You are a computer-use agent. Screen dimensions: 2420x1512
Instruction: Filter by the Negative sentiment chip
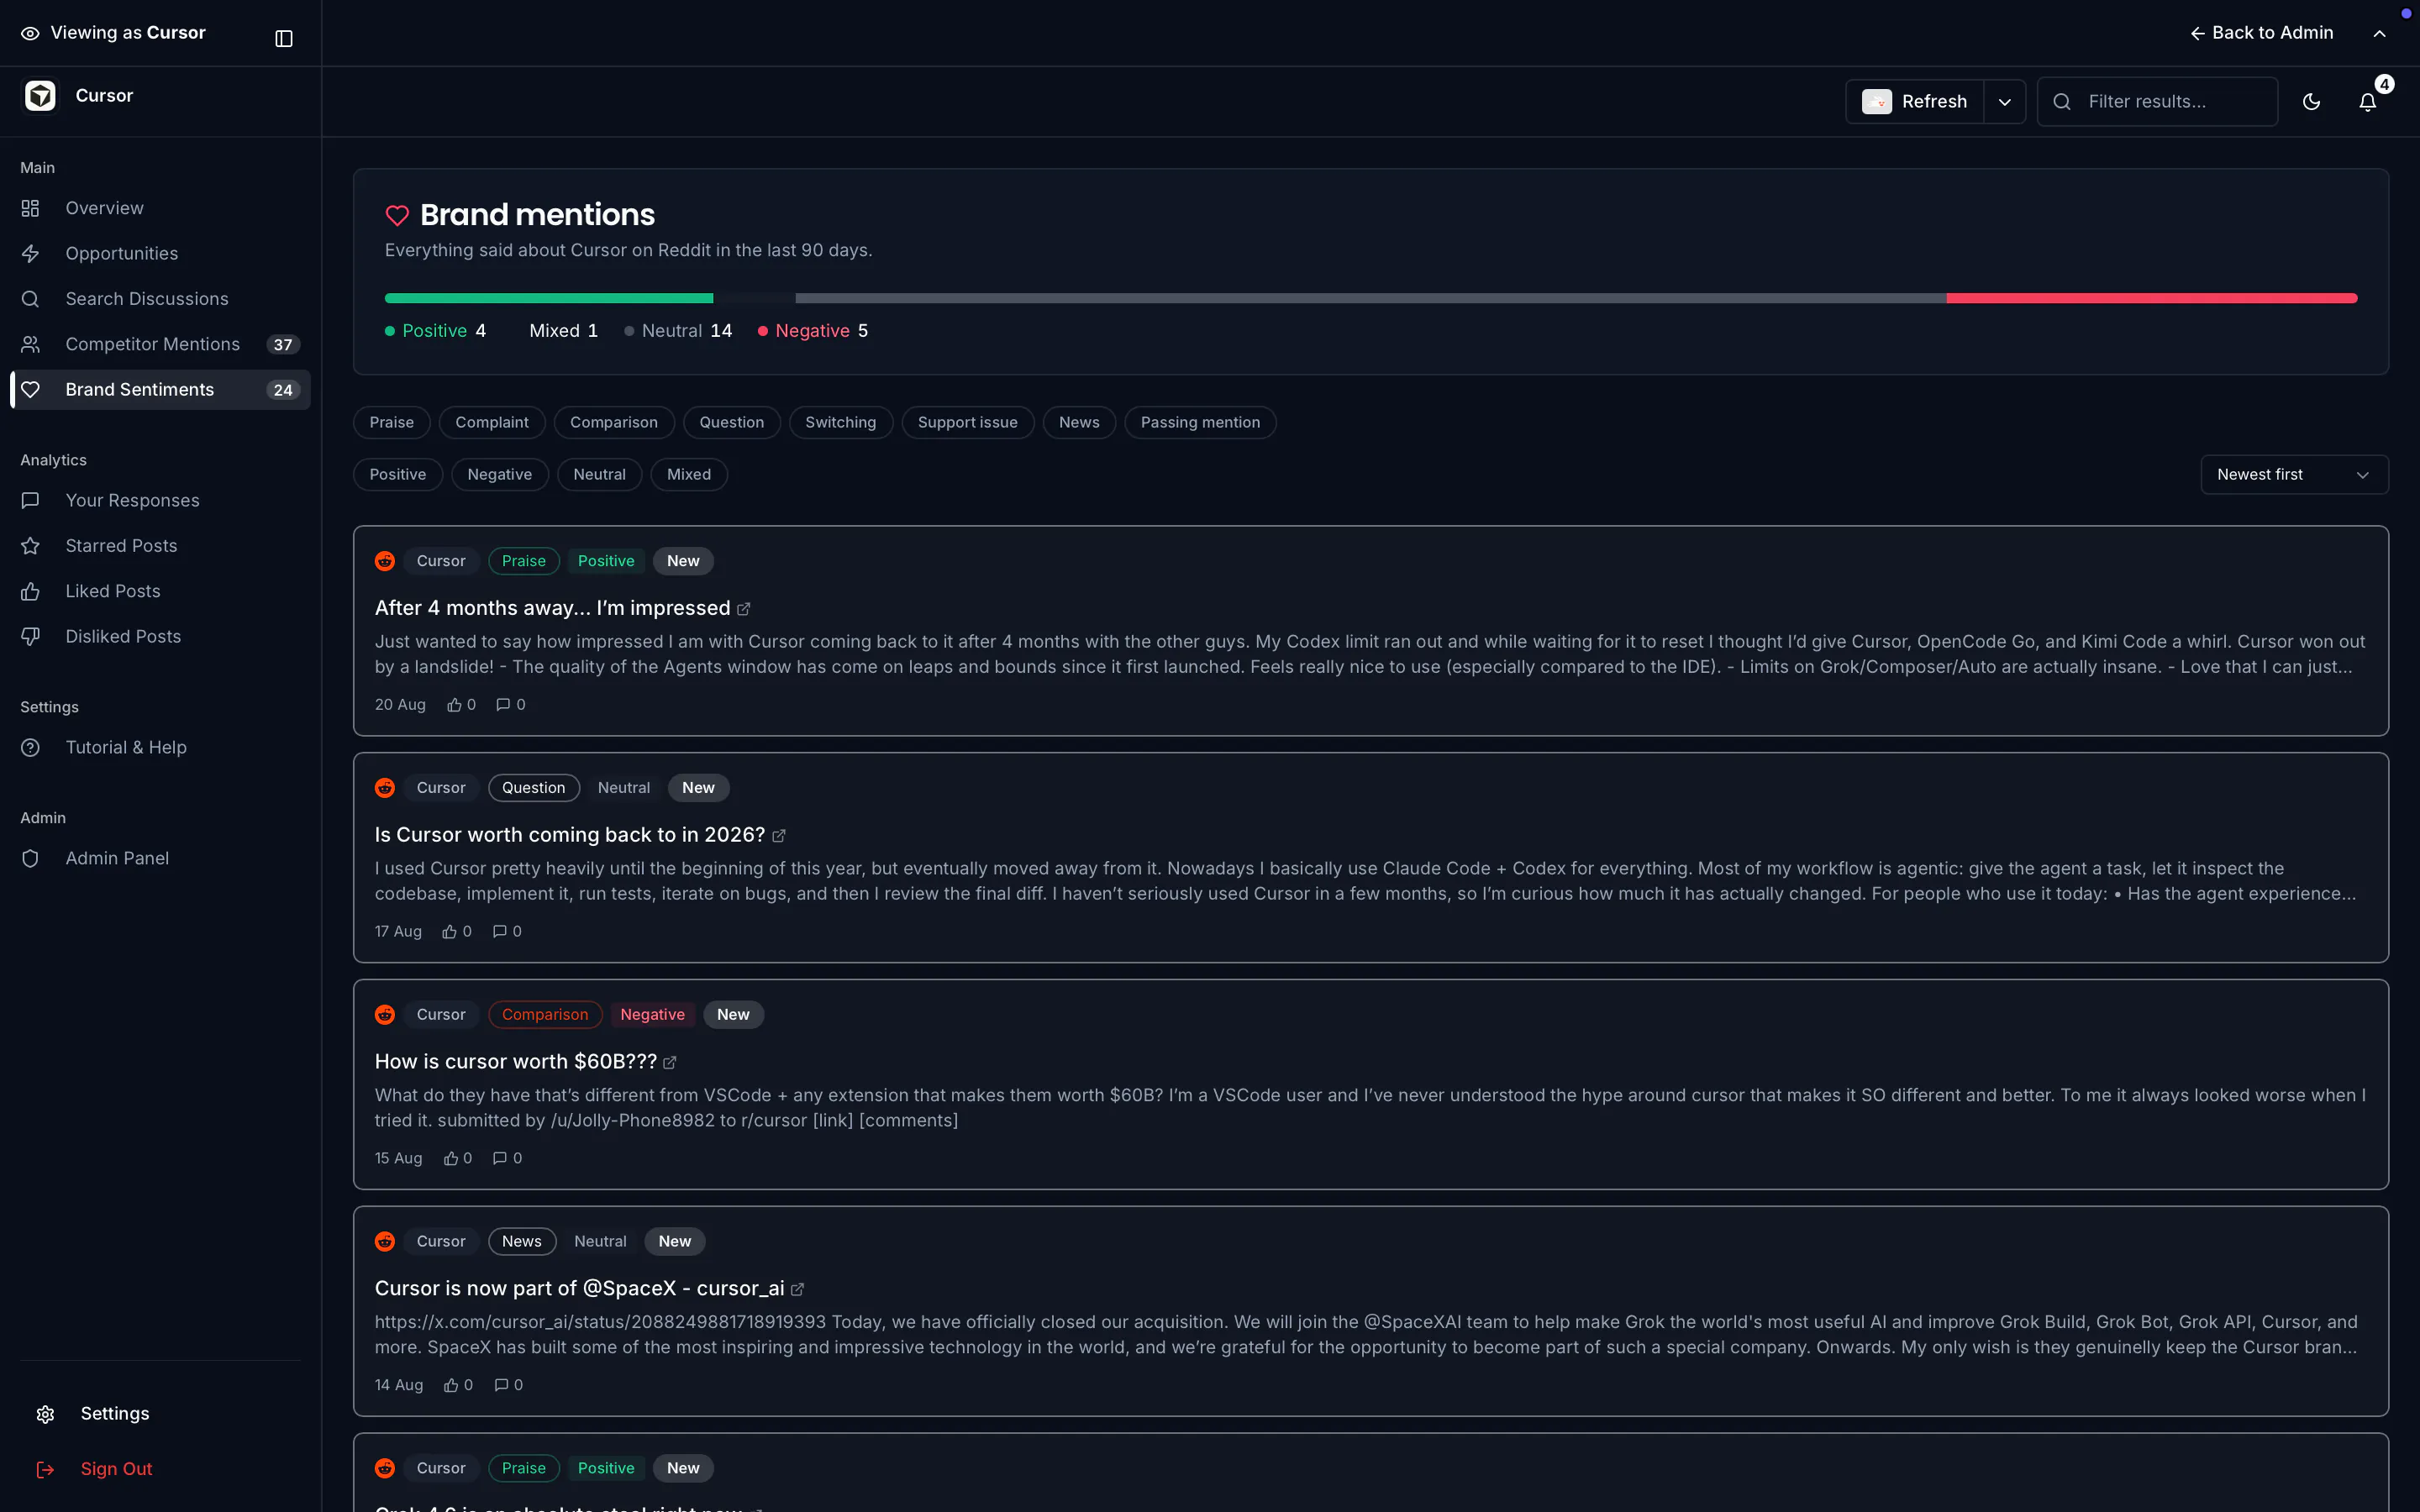point(500,474)
